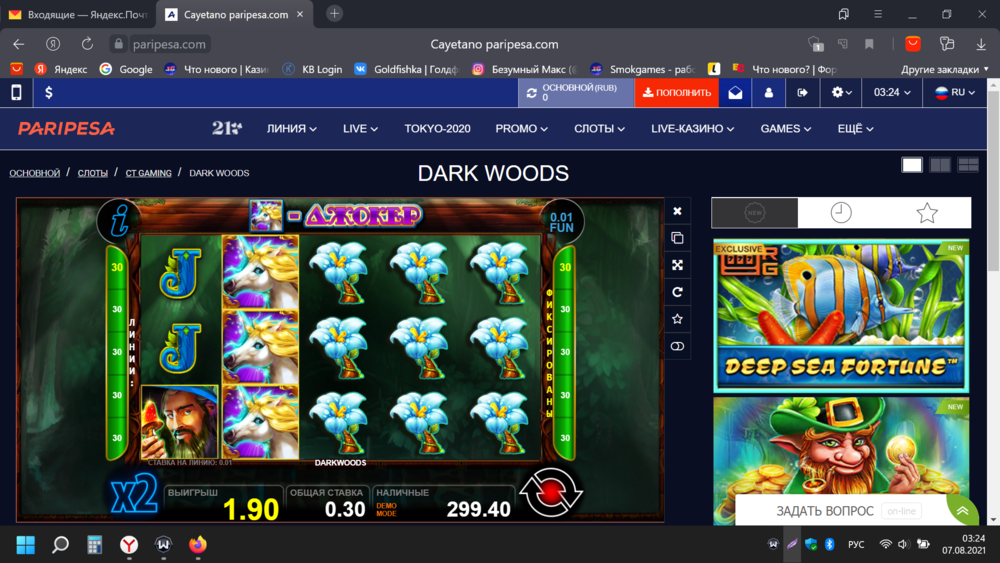The height and width of the screenshot is (563, 1000).
Task: Open Firefox from taskbar
Action: point(198,545)
